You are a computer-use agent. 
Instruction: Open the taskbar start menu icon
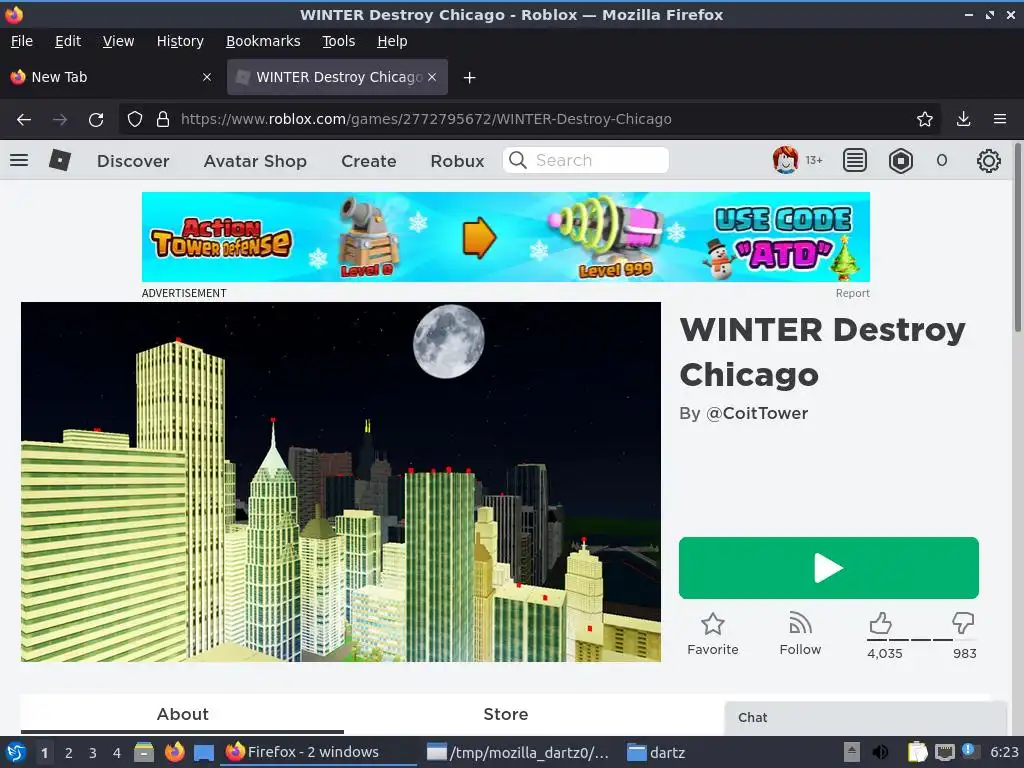(16, 752)
